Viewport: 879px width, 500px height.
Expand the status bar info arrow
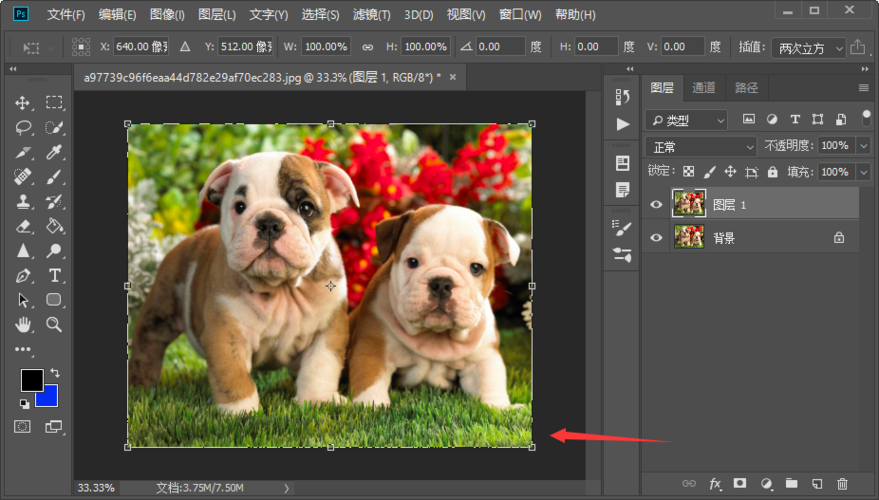[x=286, y=488]
